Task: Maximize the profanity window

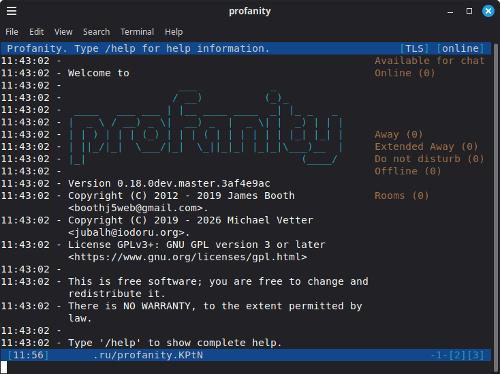Action: [469, 11]
